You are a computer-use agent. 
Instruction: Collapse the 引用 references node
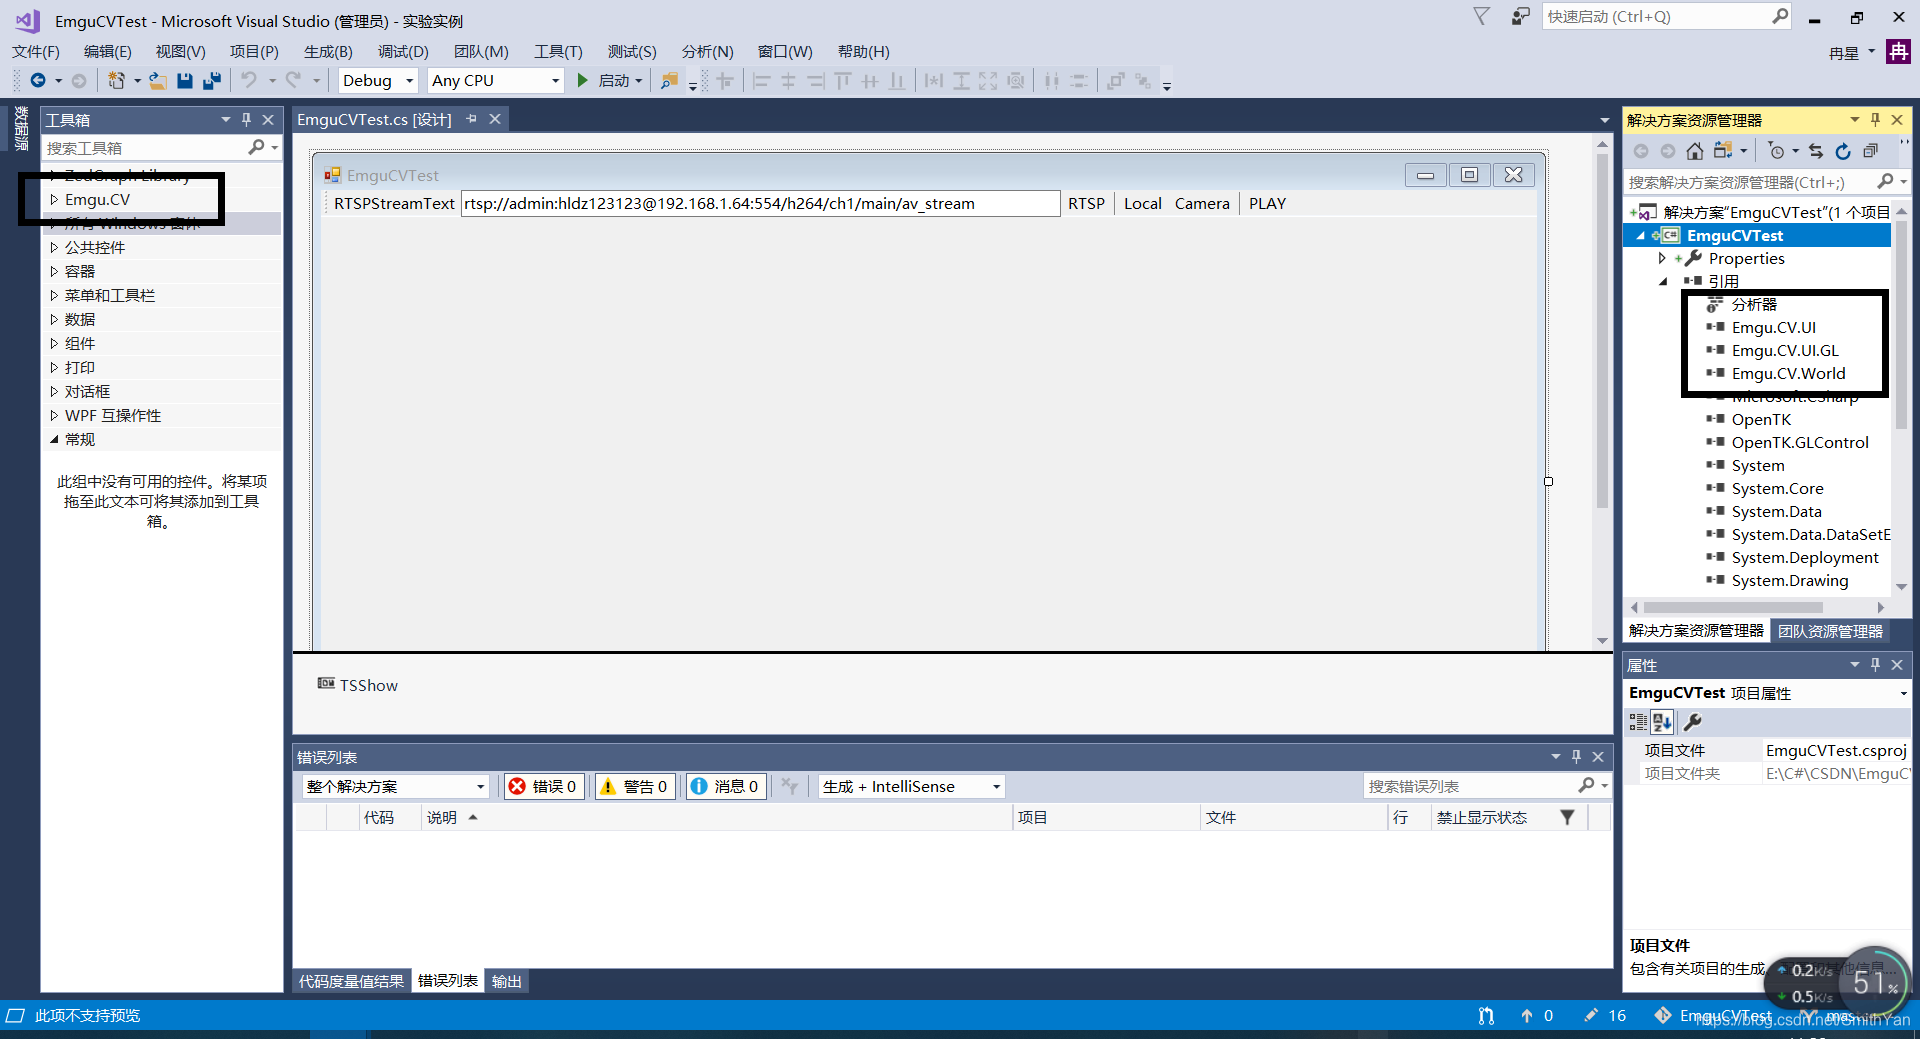(1663, 282)
